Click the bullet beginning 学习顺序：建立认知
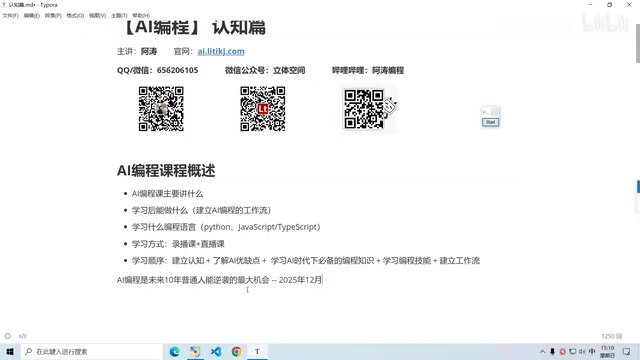The height and width of the screenshot is (360, 640). [305, 260]
